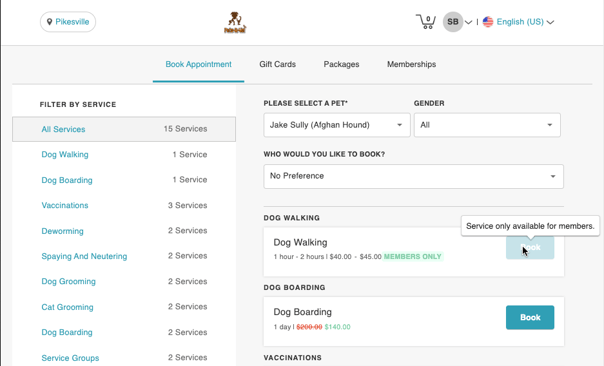604x366 pixels.
Task: Switch to Book Appointment tab
Action: point(198,64)
